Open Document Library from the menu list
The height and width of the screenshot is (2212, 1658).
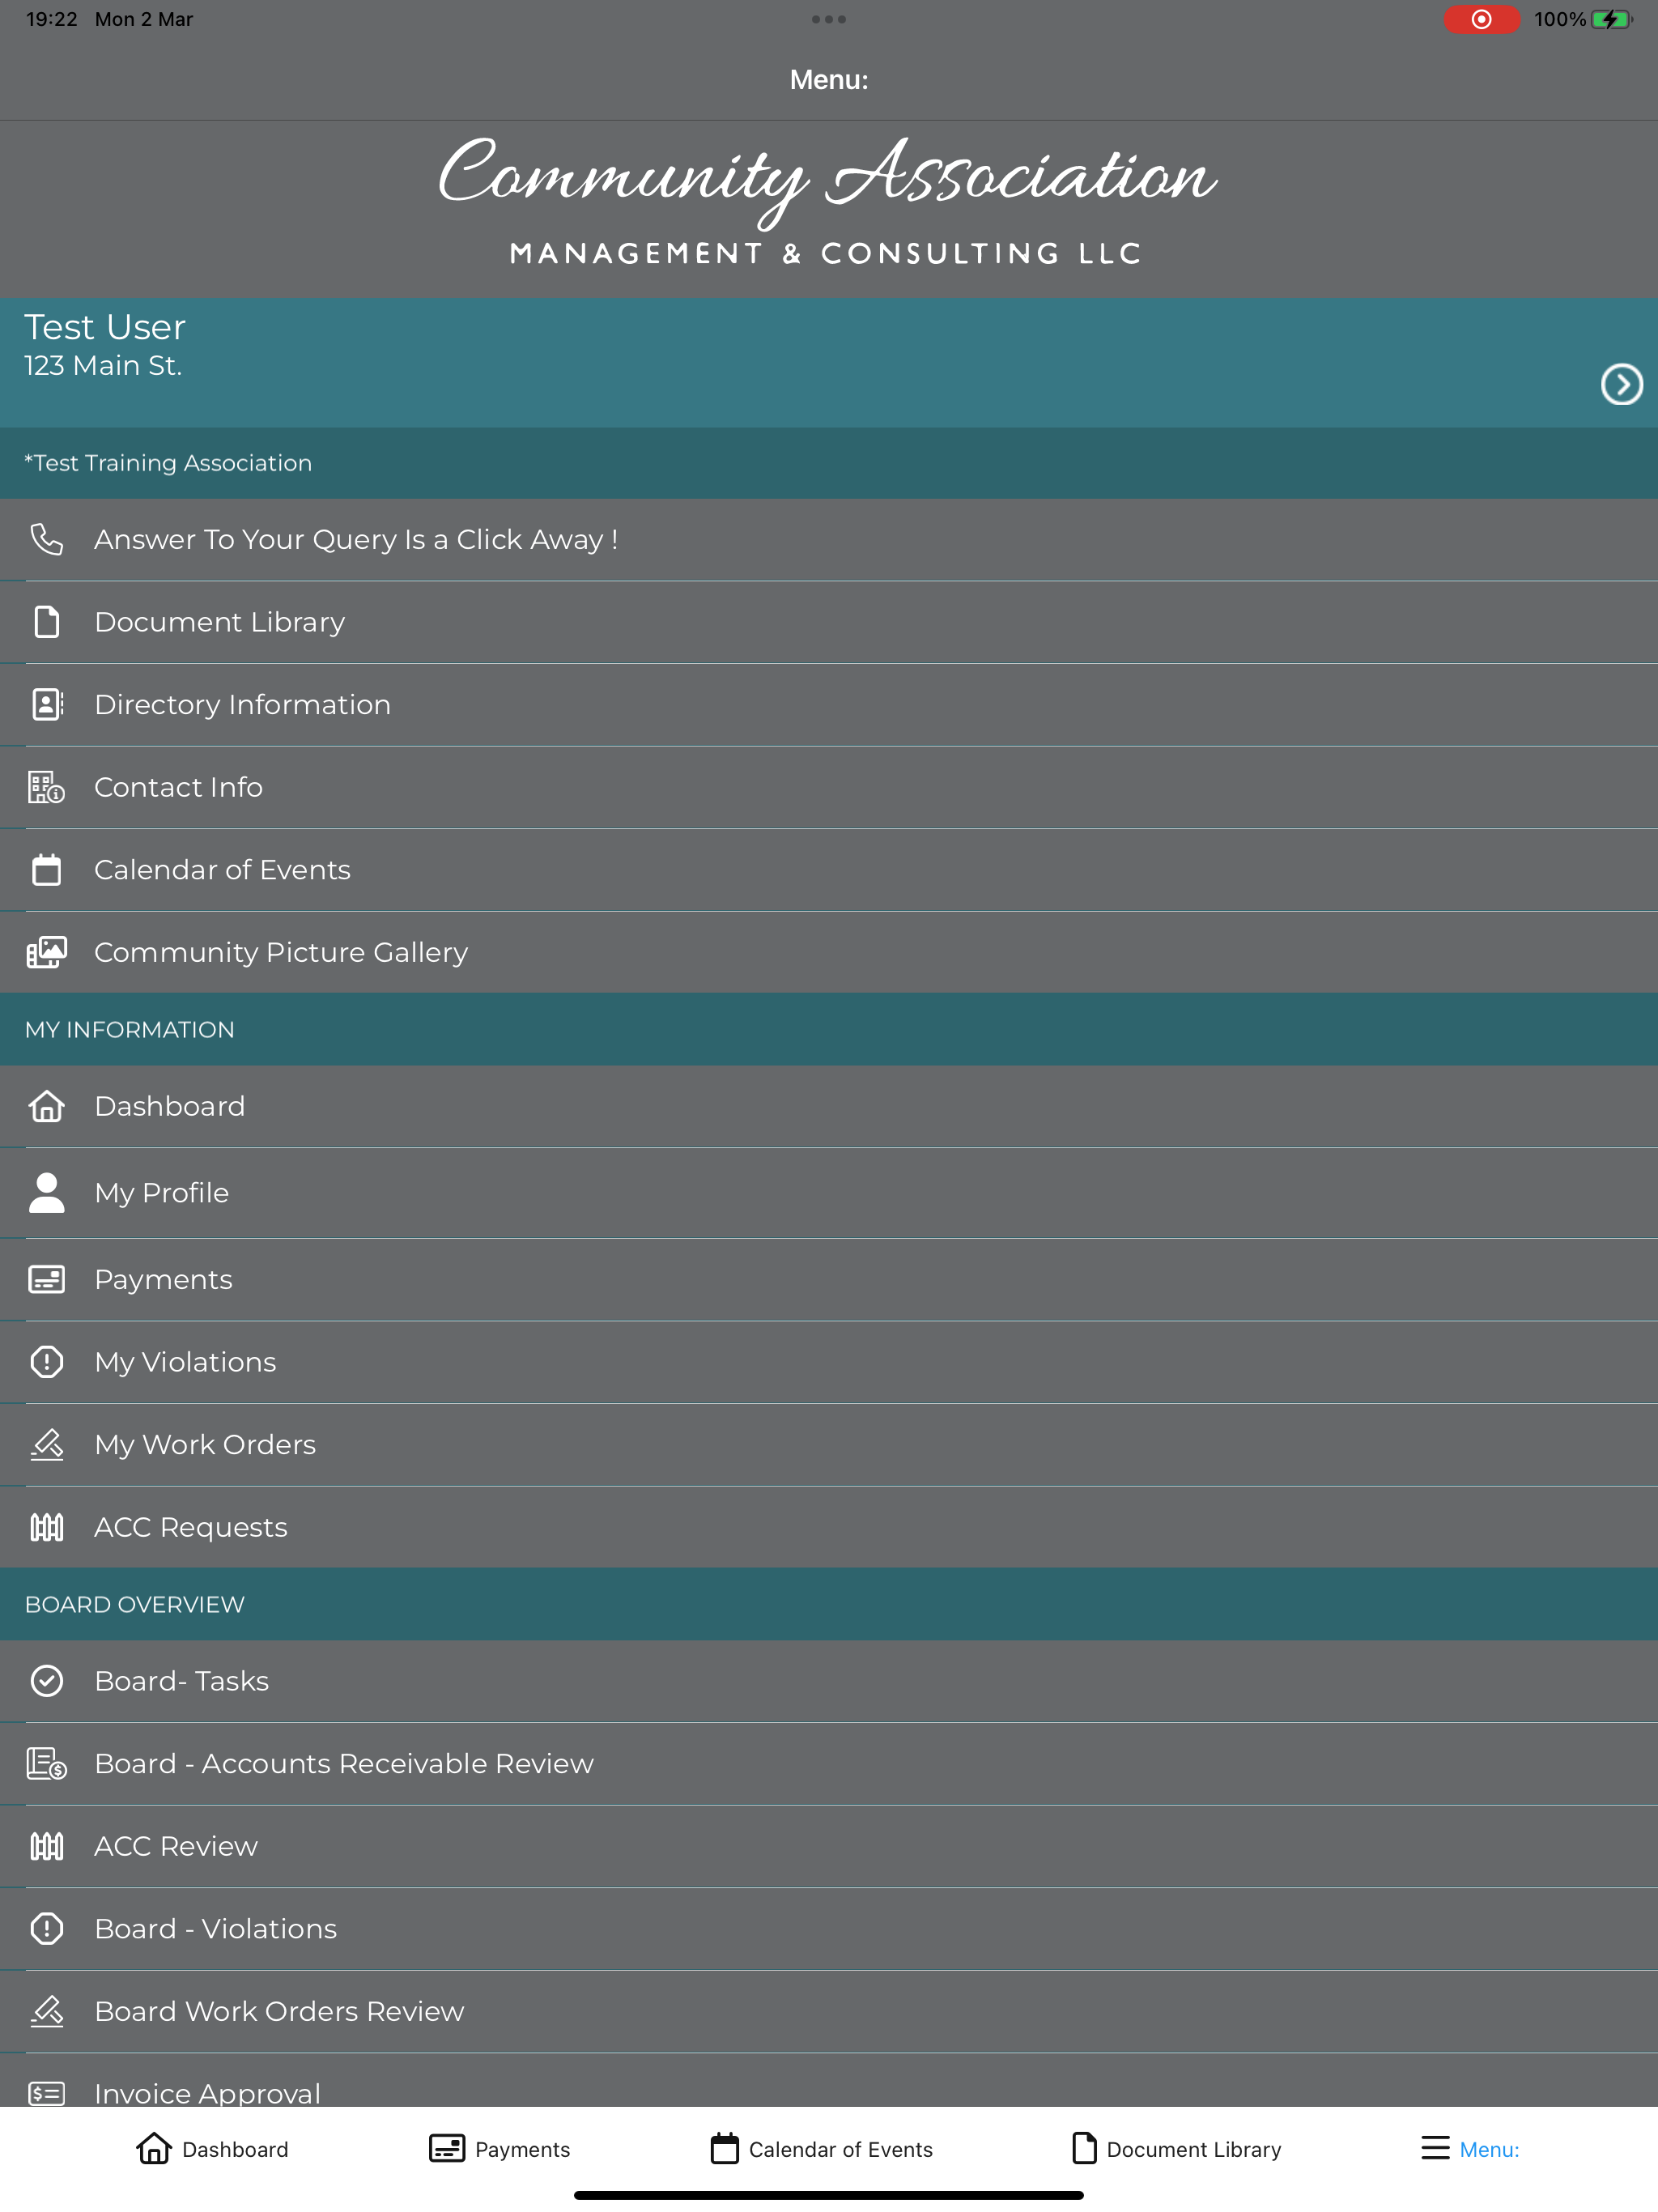coord(829,622)
